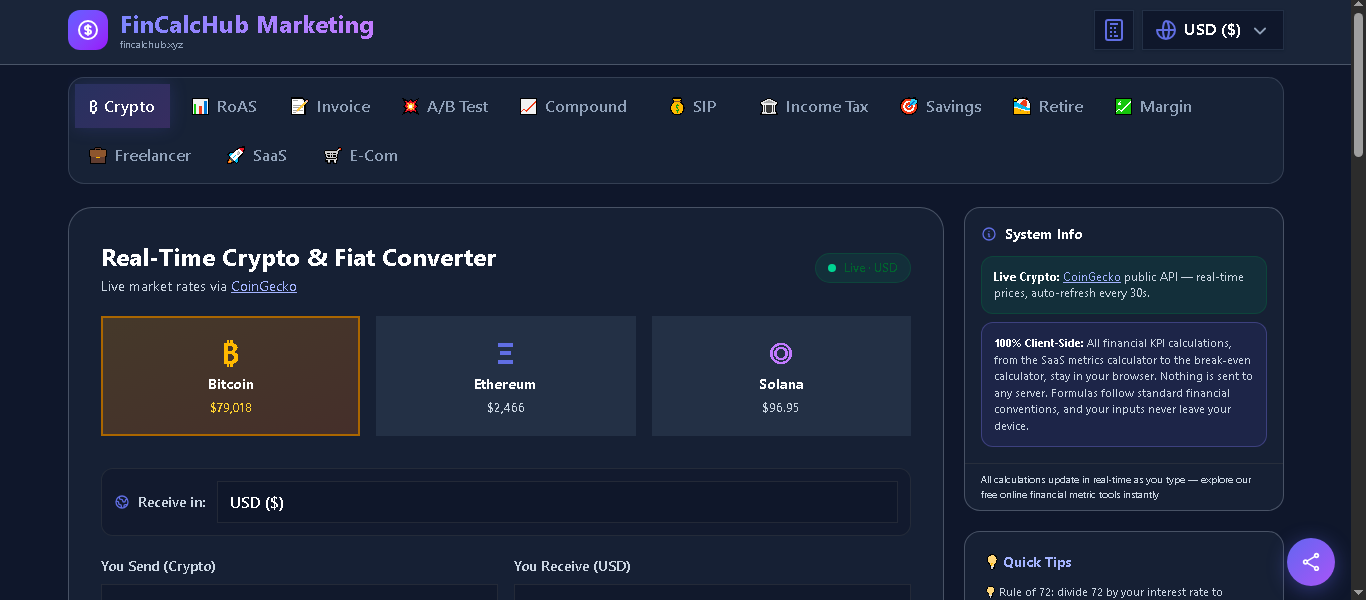Switch to the RoAS tab
The width and height of the screenshot is (1366, 600).
click(225, 106)
